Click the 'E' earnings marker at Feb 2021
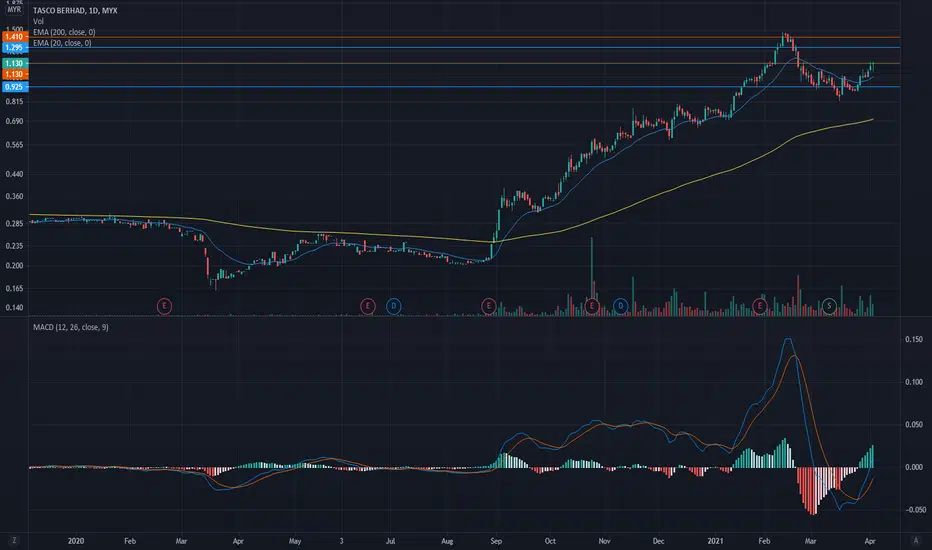The width and height of the screenshot is (932, 550). click(760, 307)
